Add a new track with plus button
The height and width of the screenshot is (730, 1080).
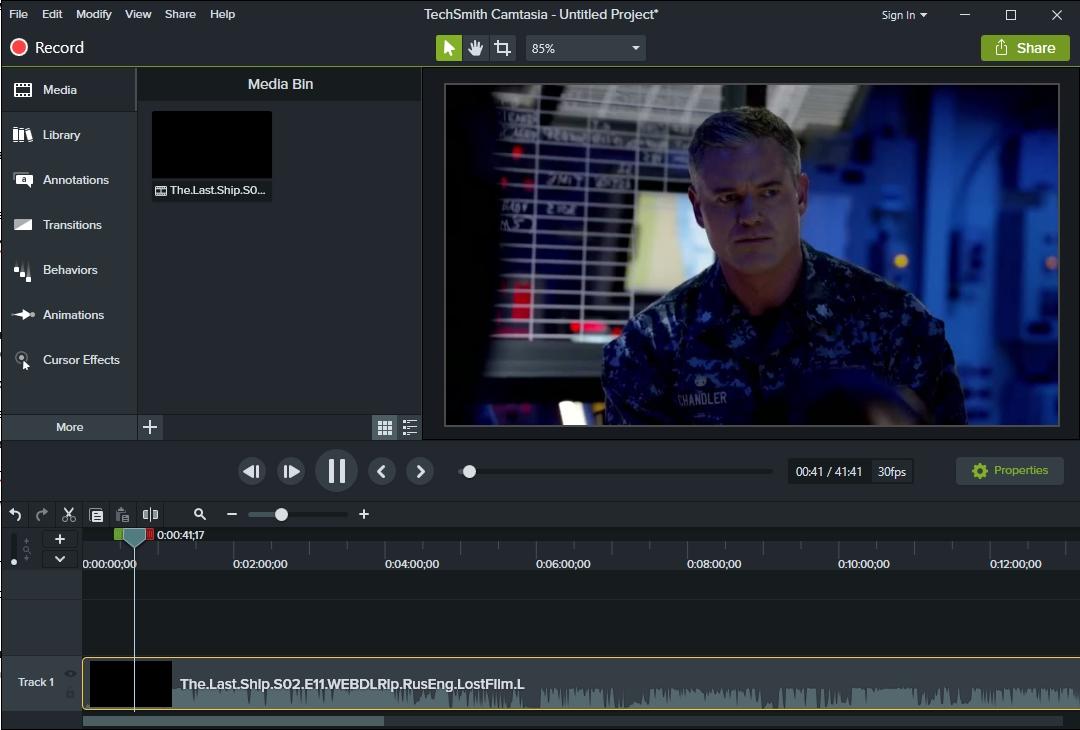(x=60, y=539)
